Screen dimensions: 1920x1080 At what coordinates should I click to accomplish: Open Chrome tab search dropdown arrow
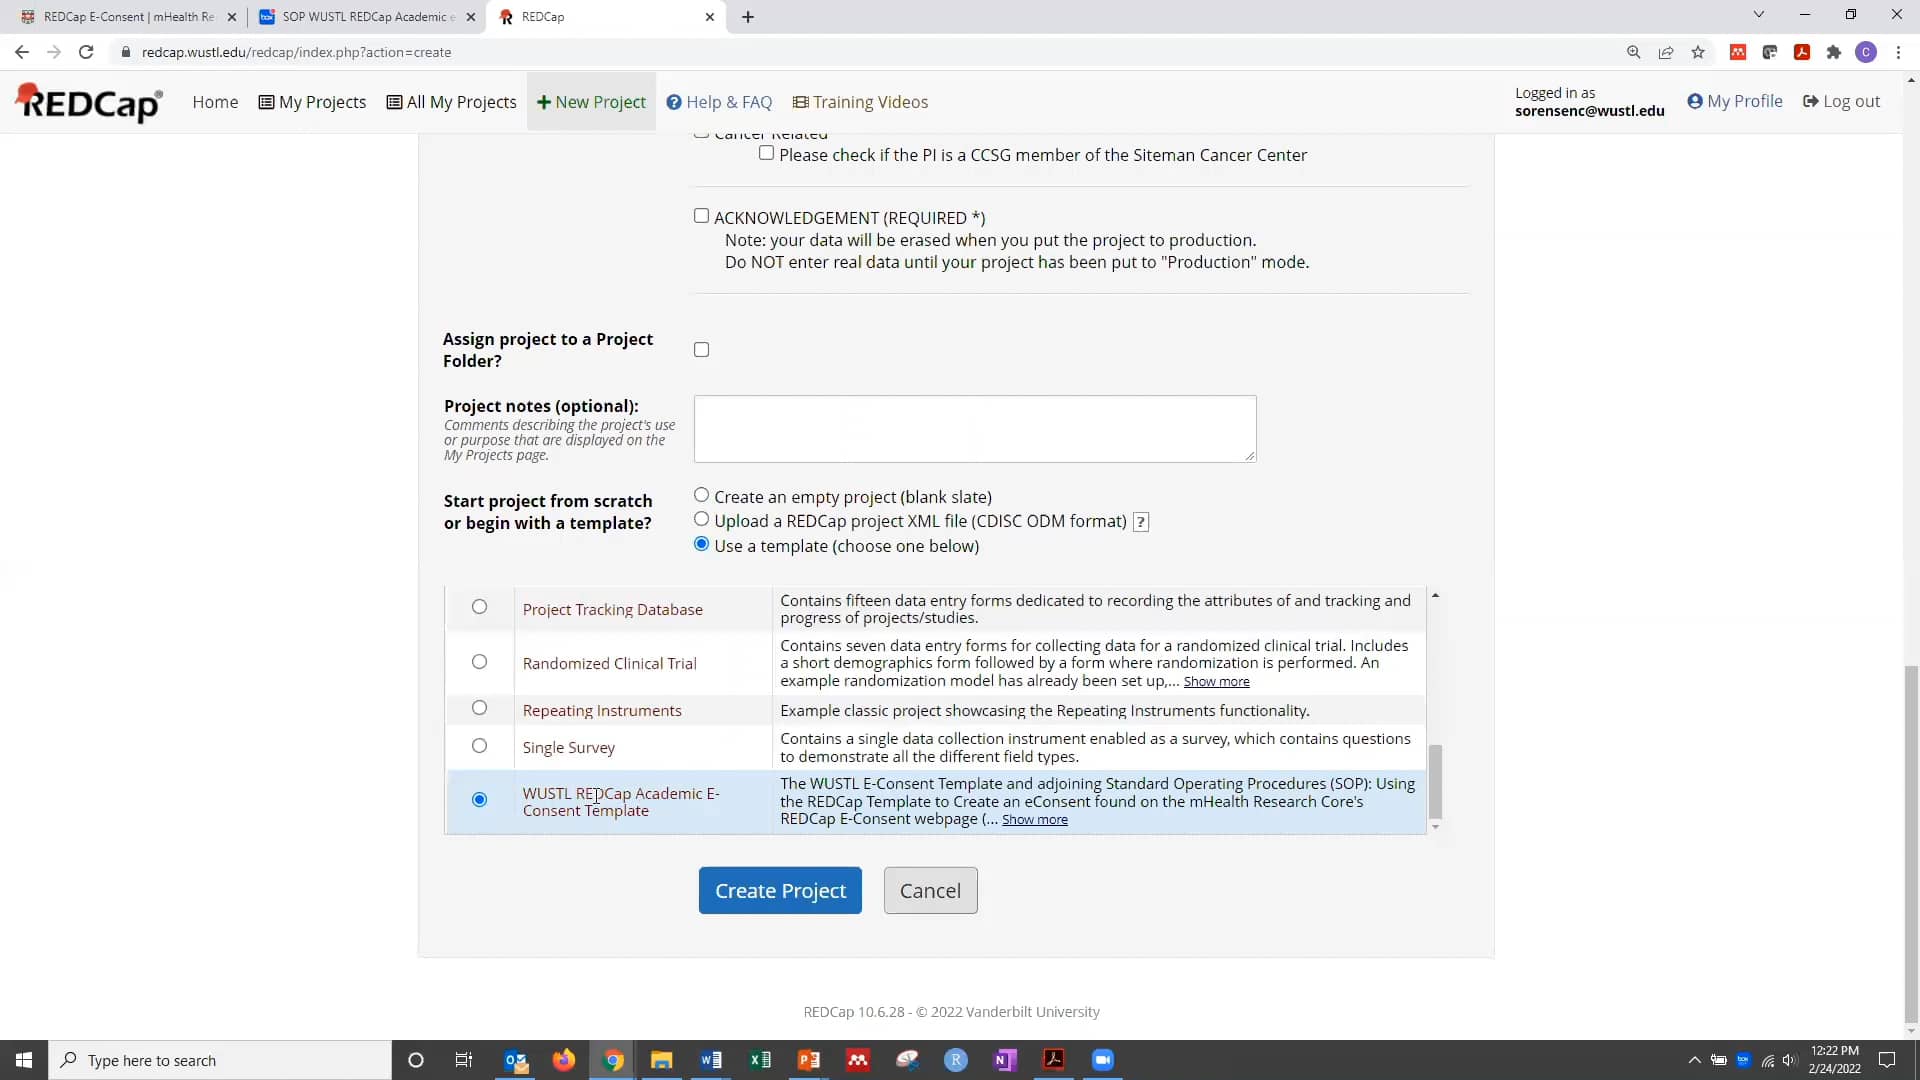point(1759,15)
